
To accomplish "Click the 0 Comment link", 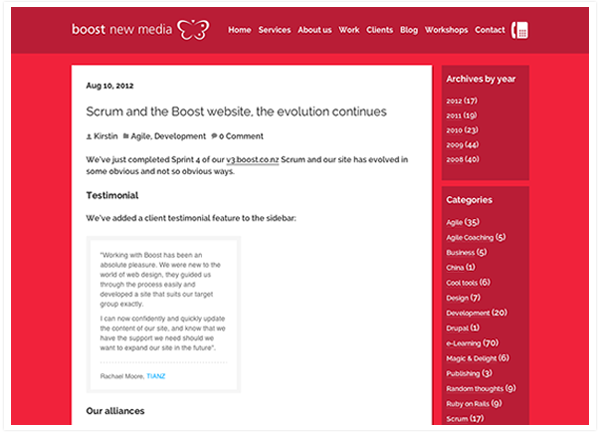I will tap(241, 136).
